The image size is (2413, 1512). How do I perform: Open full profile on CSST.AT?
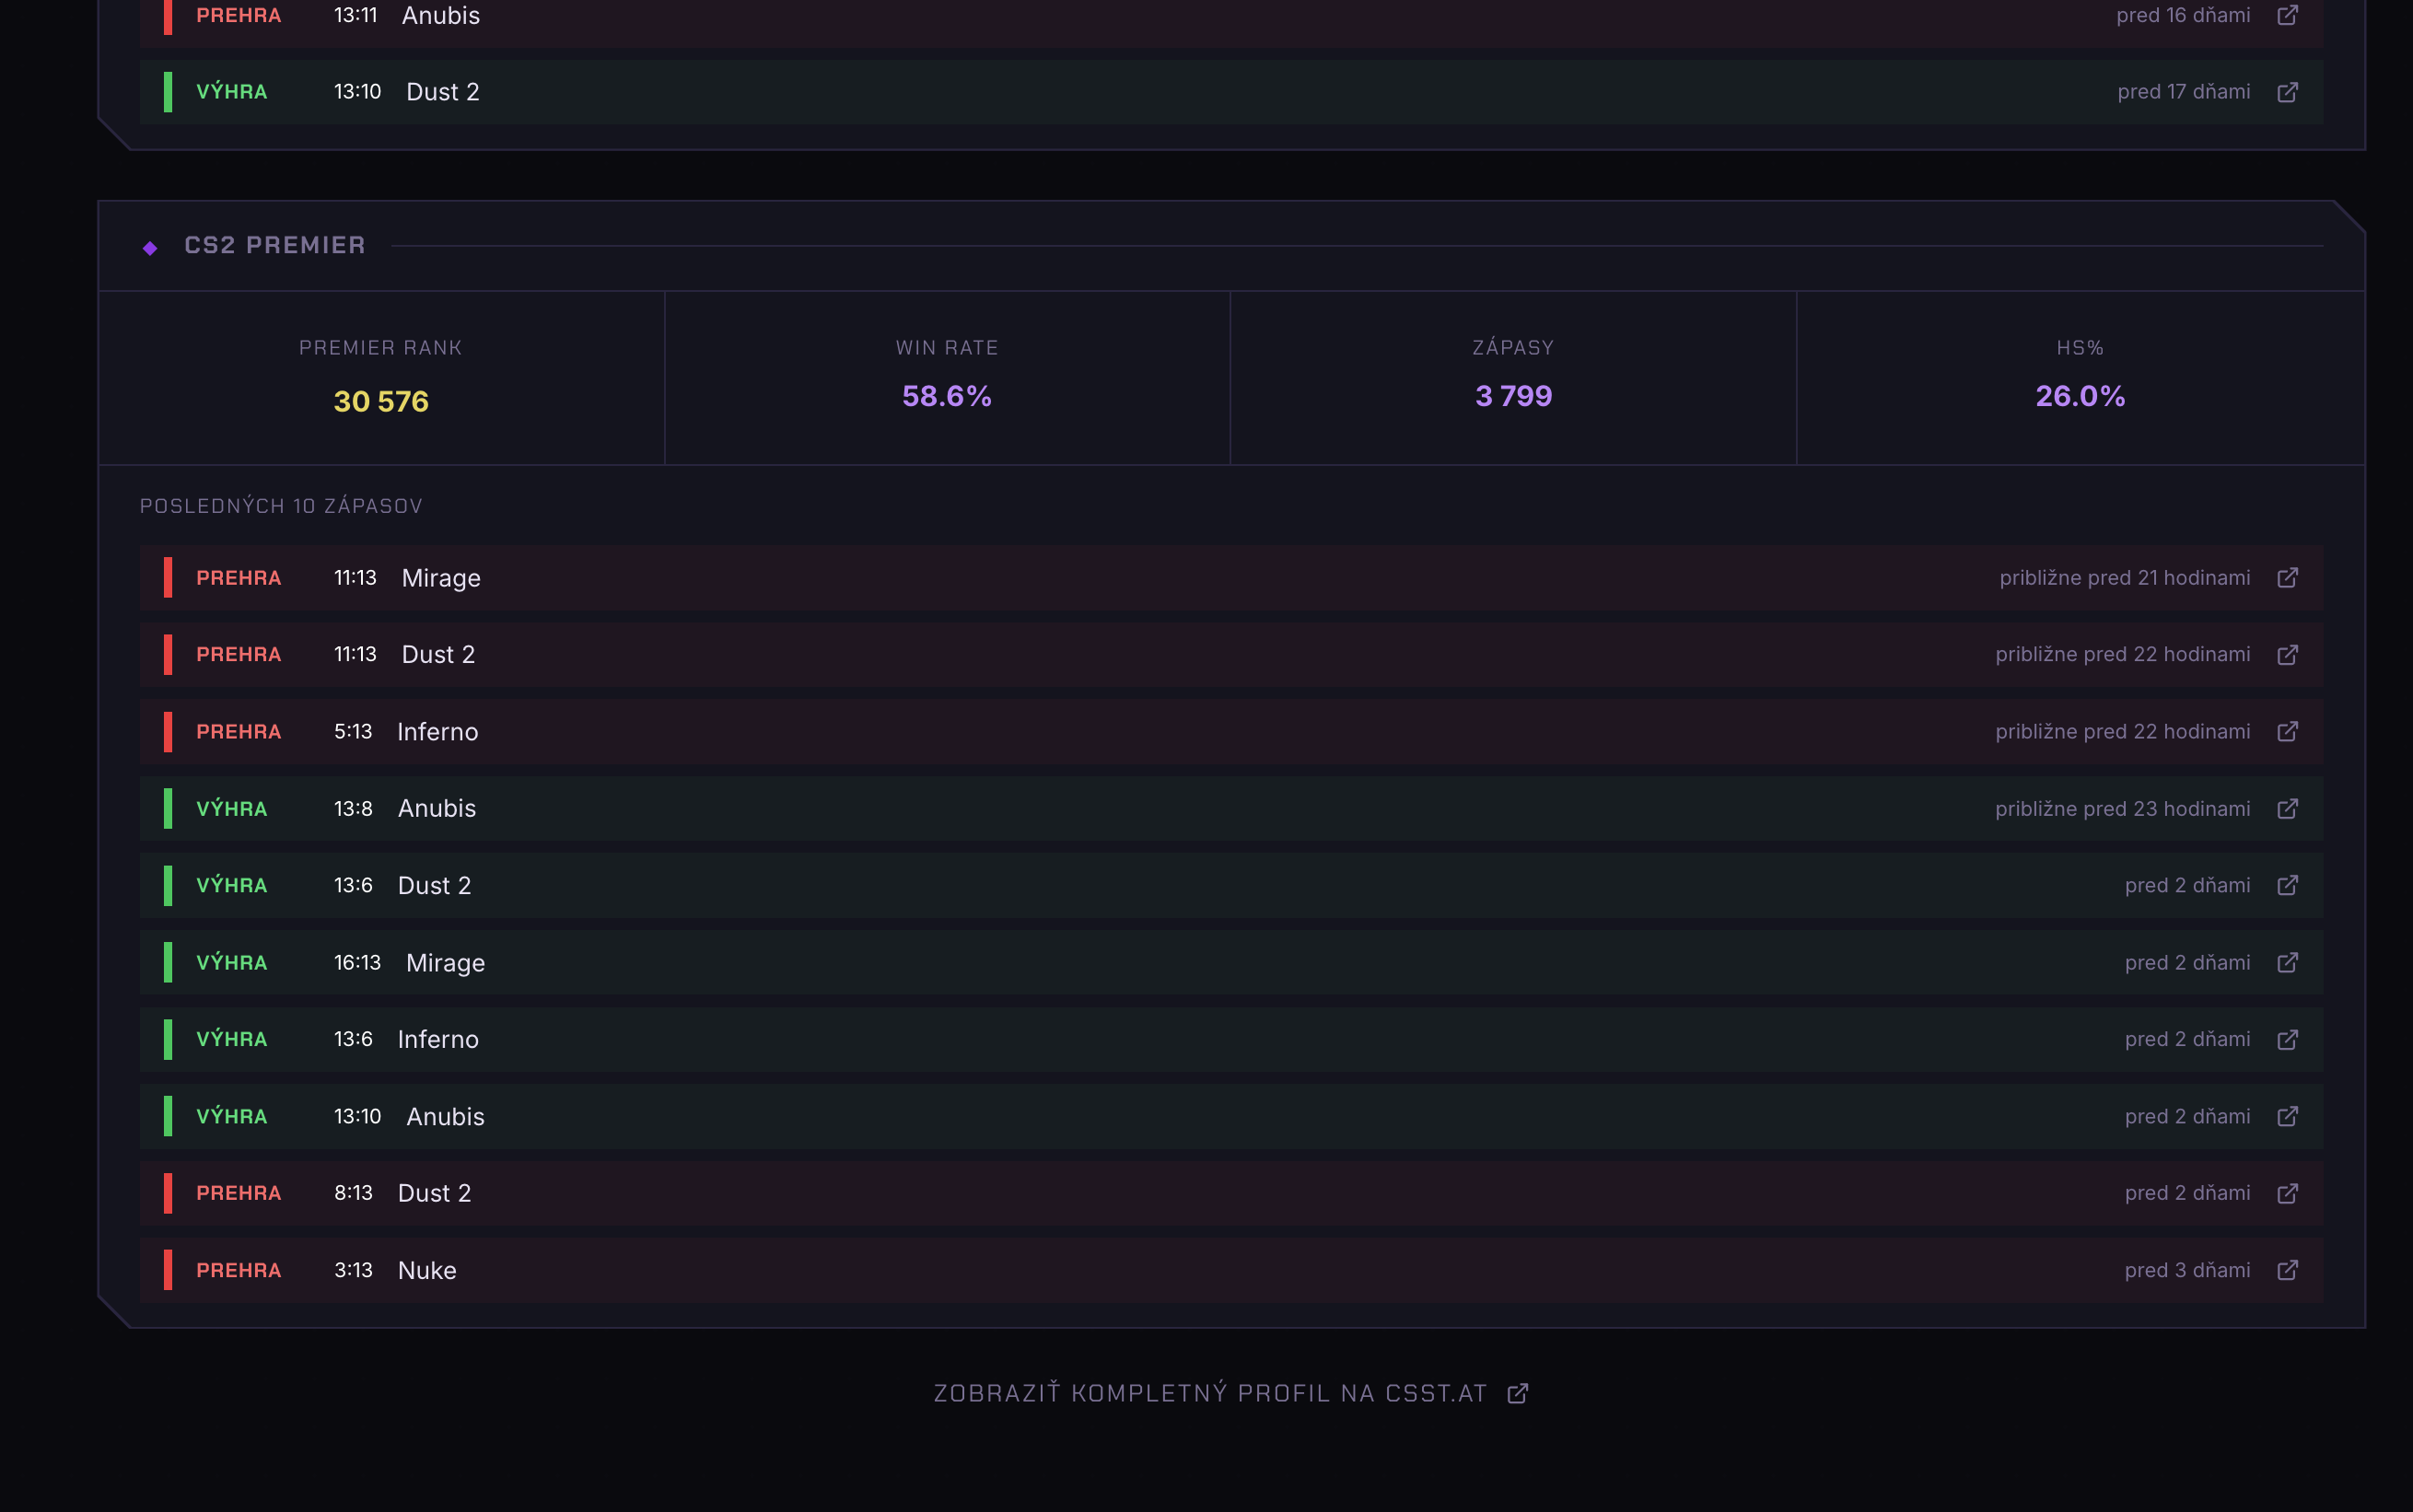point(1230,1392)
